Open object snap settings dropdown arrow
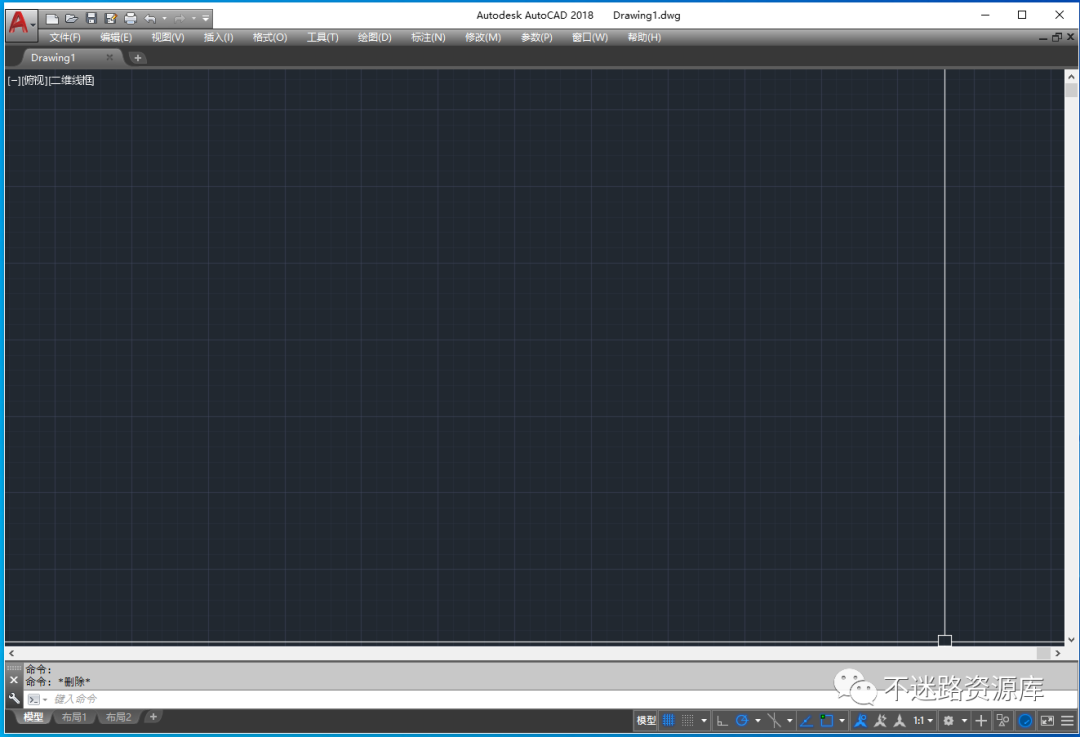 pos(842,720)
